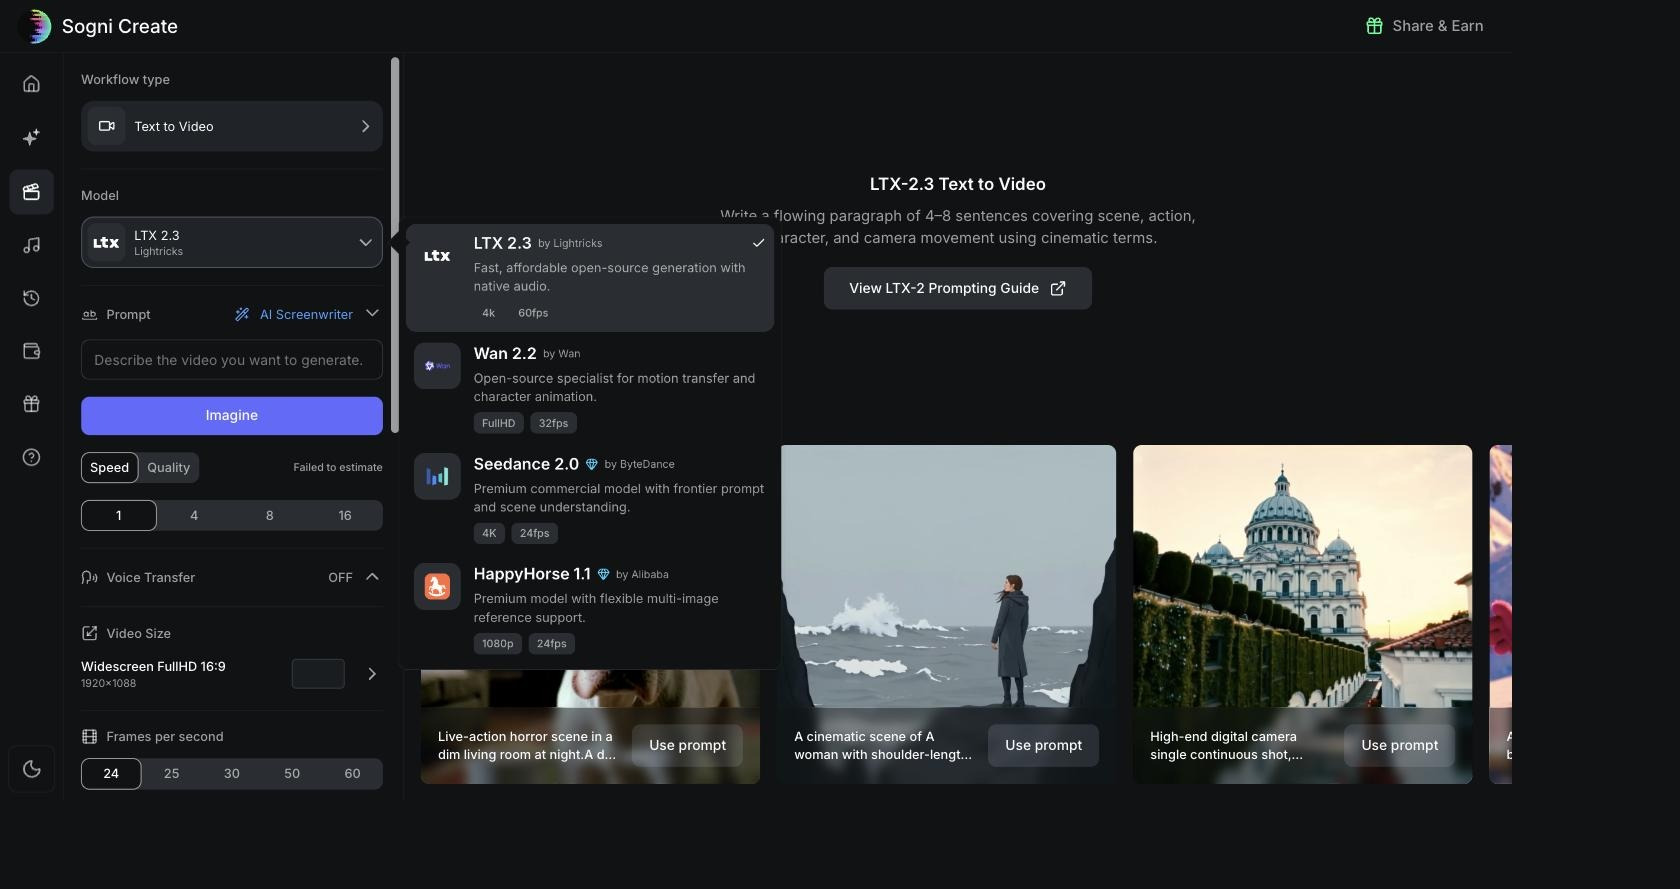1680x889 pixels.
Task: Open the Text to Video workflow selector
Action: pos(232,126)
